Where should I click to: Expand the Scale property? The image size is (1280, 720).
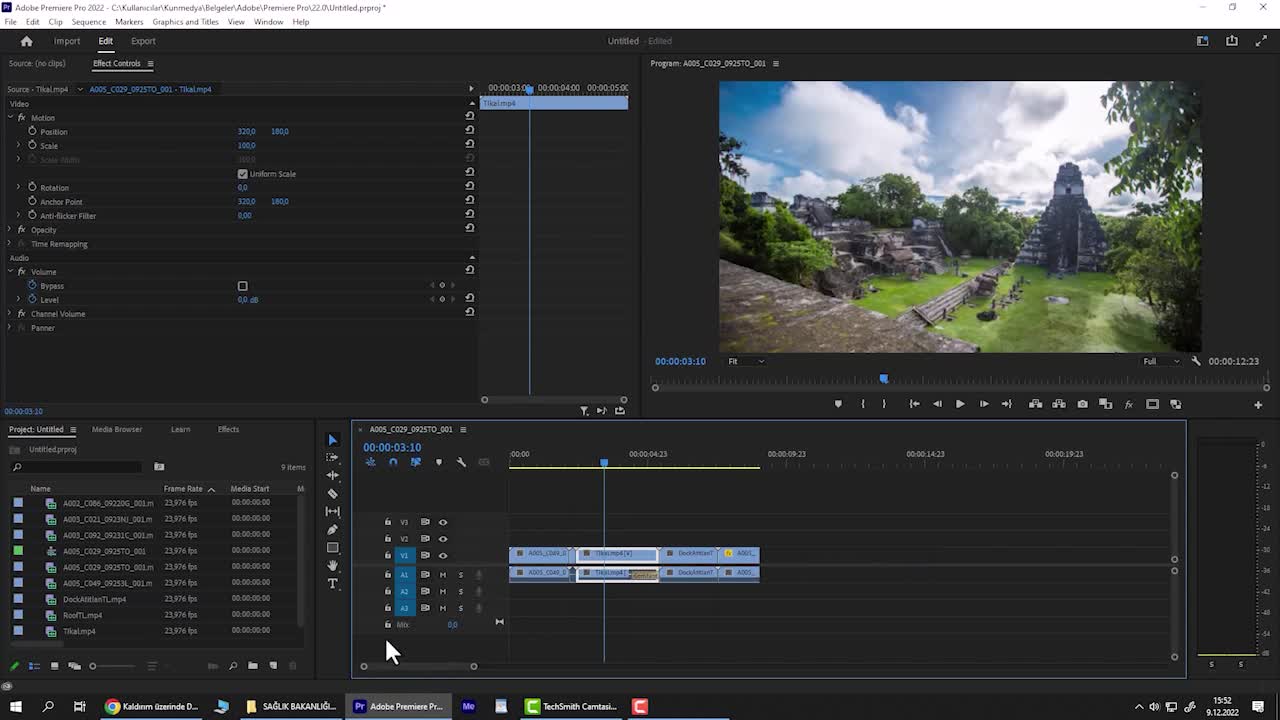pyautogui.click(x=18, y=145)
